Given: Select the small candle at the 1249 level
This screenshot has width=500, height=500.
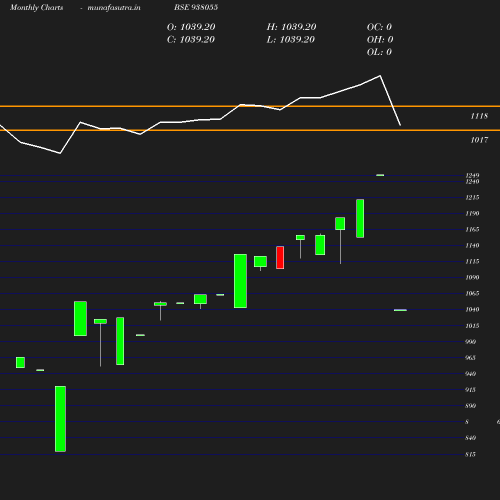Looking at the screenshot, I should 380,175.
